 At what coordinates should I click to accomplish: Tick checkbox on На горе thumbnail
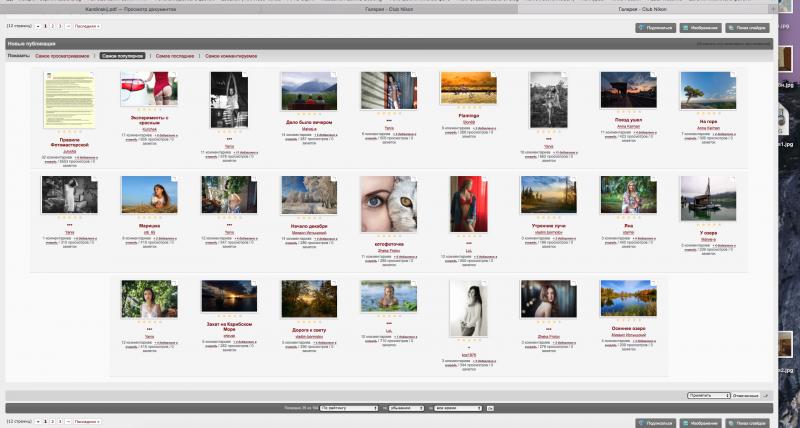pos(733,74)
